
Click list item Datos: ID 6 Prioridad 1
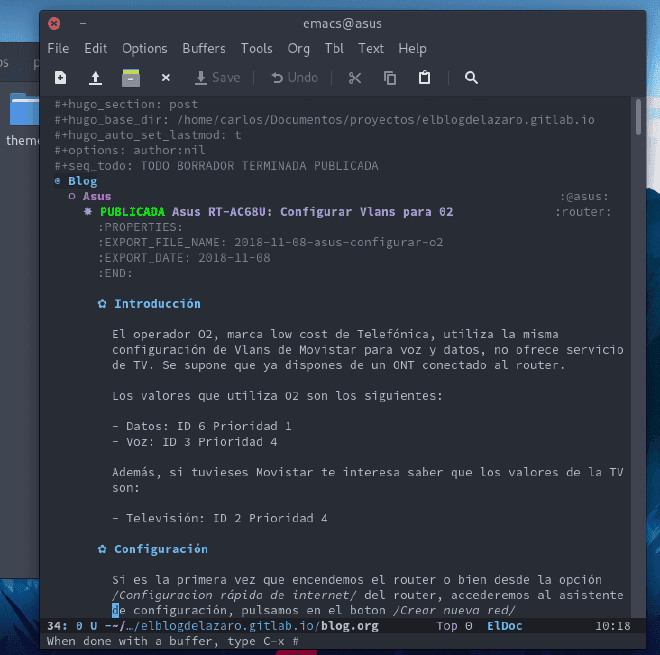[202, 426]
